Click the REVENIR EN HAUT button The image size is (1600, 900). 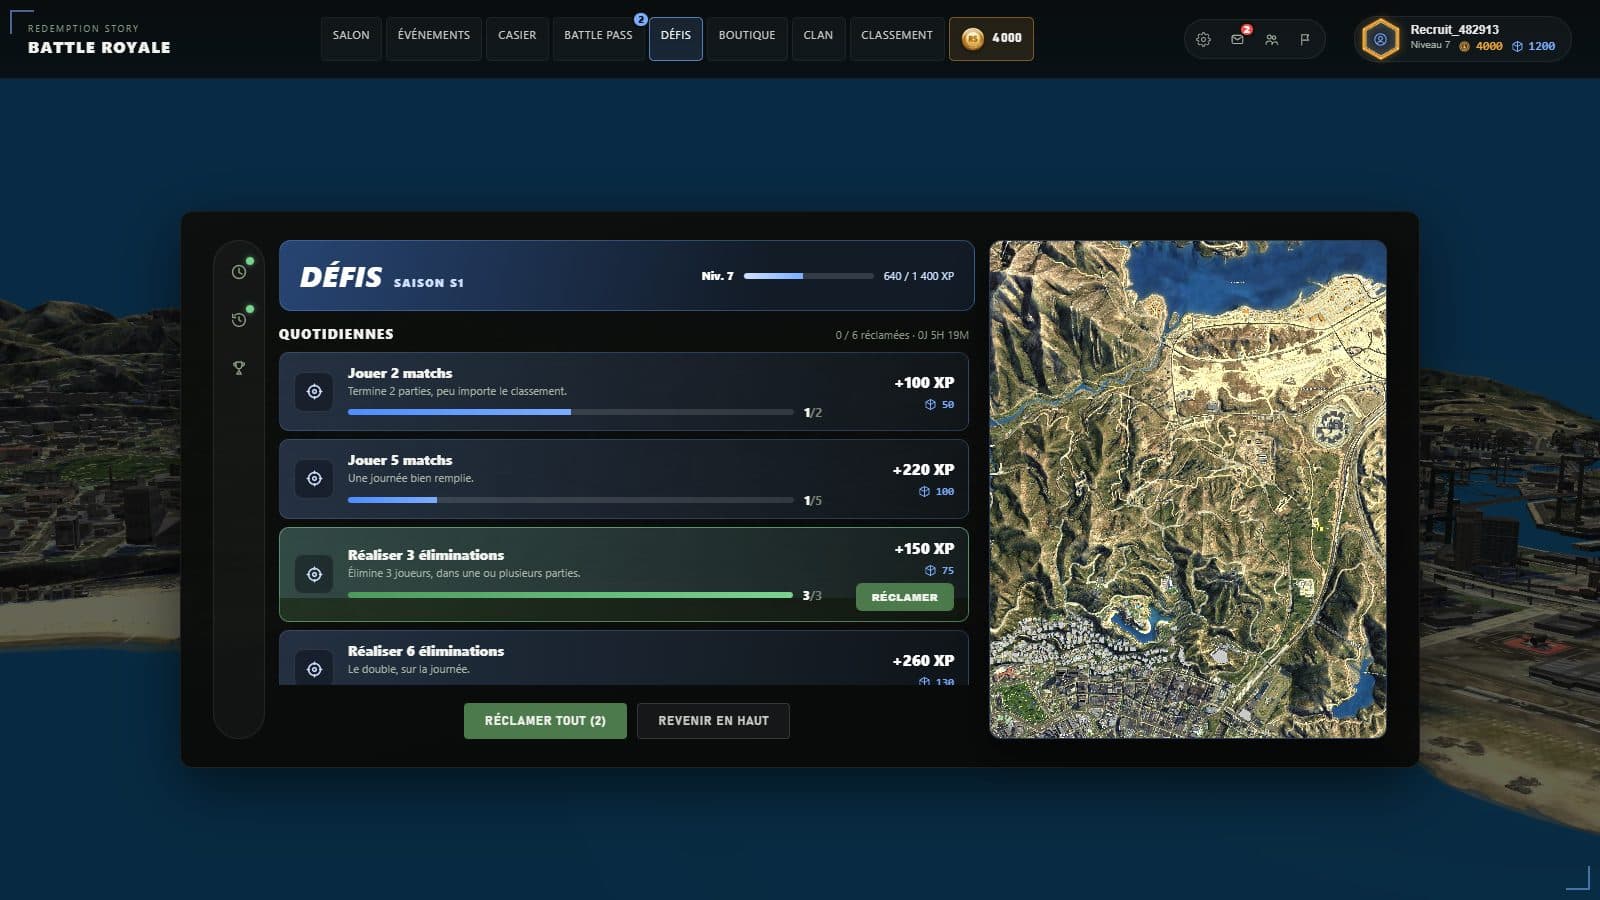tap(713, 721)
